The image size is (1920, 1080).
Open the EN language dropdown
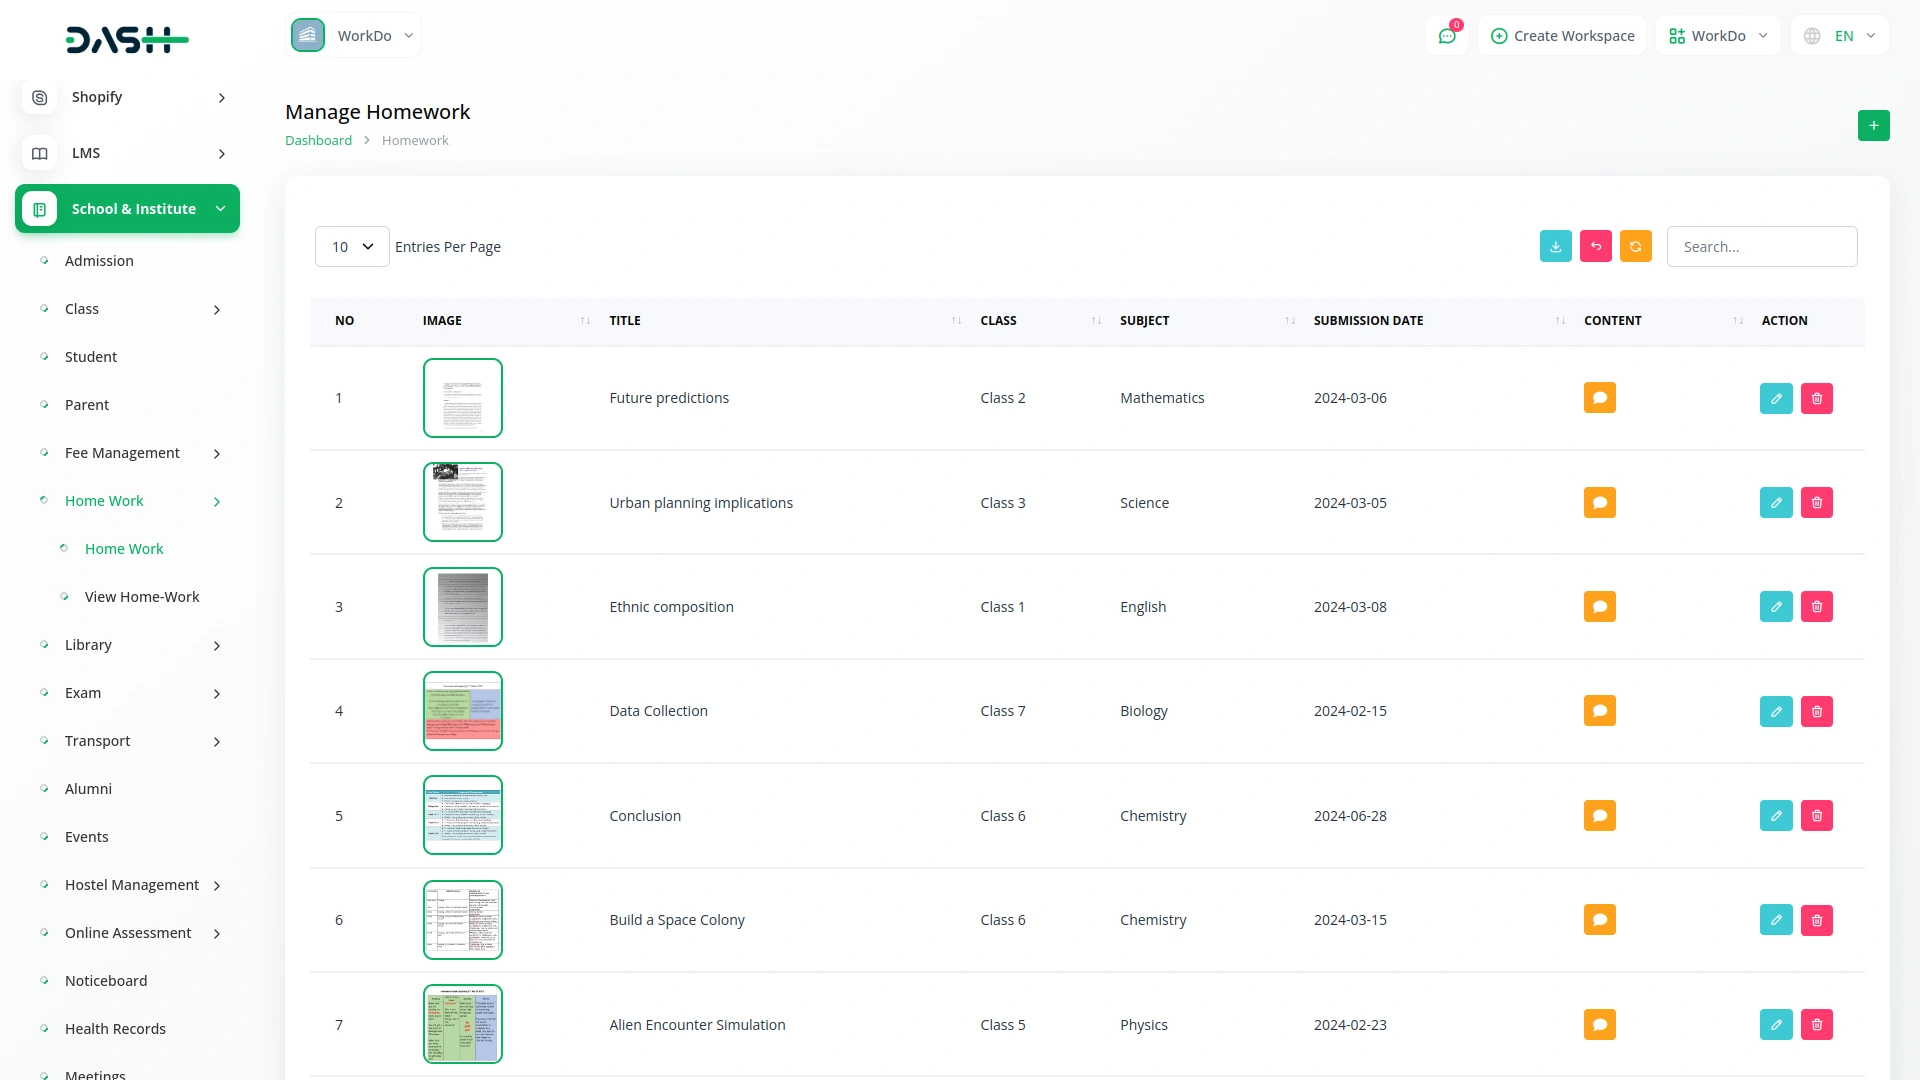1840,36
